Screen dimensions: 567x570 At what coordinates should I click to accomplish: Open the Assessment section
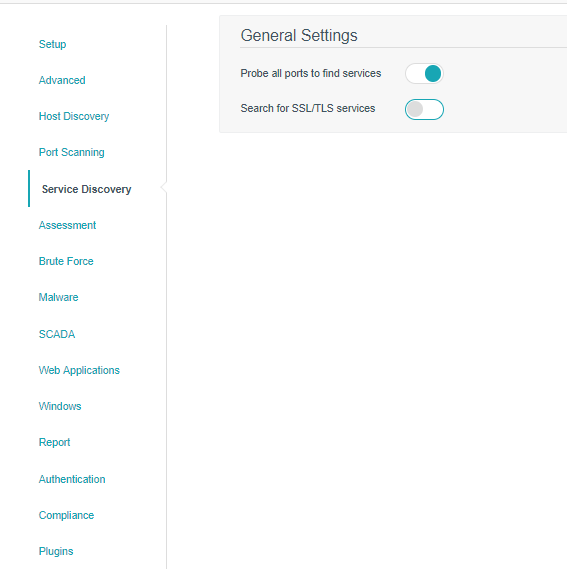(x=67, y=225)
